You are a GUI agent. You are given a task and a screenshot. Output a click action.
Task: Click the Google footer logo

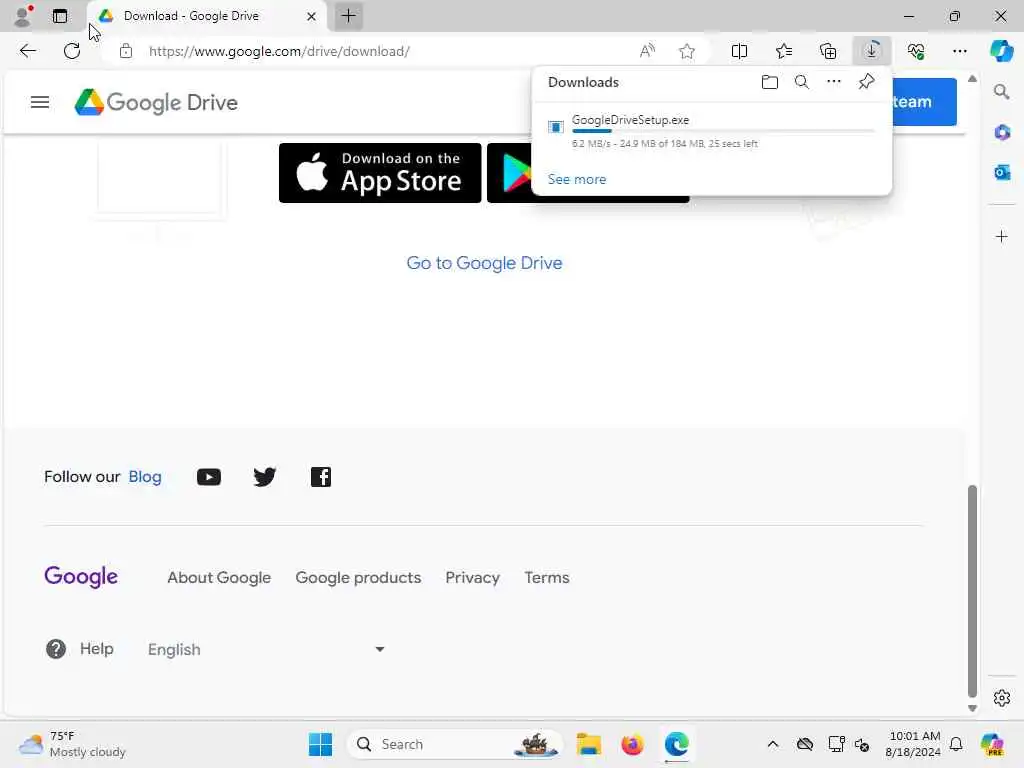pyautogui.click(x=81, y=577)
